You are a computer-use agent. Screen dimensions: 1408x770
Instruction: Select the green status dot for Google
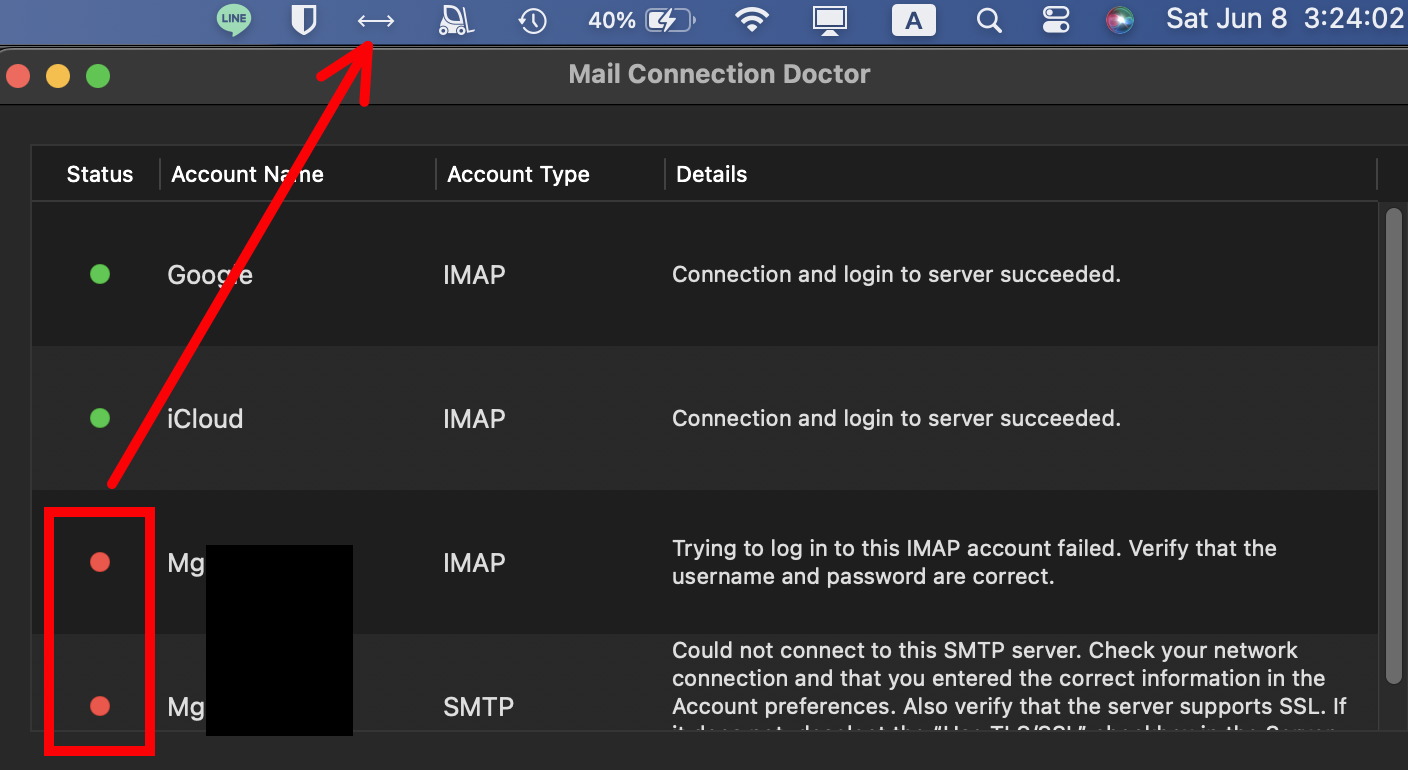pos(100,274)
